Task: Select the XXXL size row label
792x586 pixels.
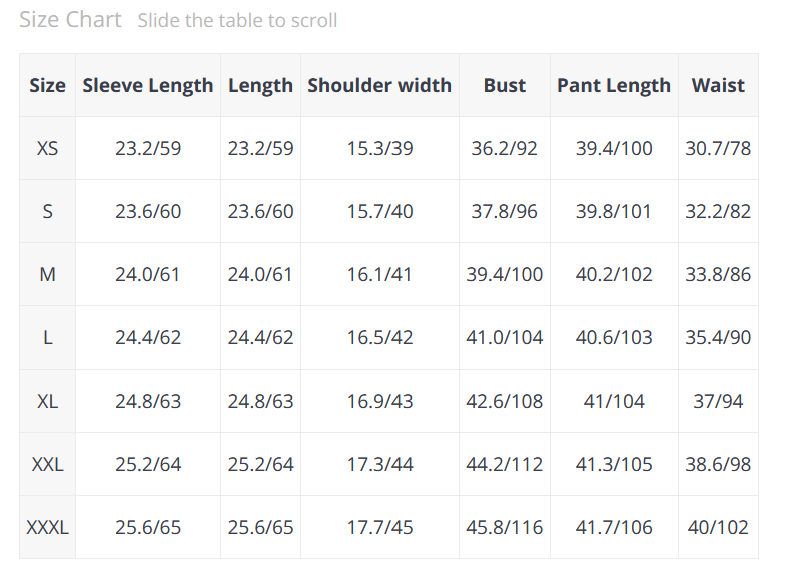Action: (x=47, y=527)
